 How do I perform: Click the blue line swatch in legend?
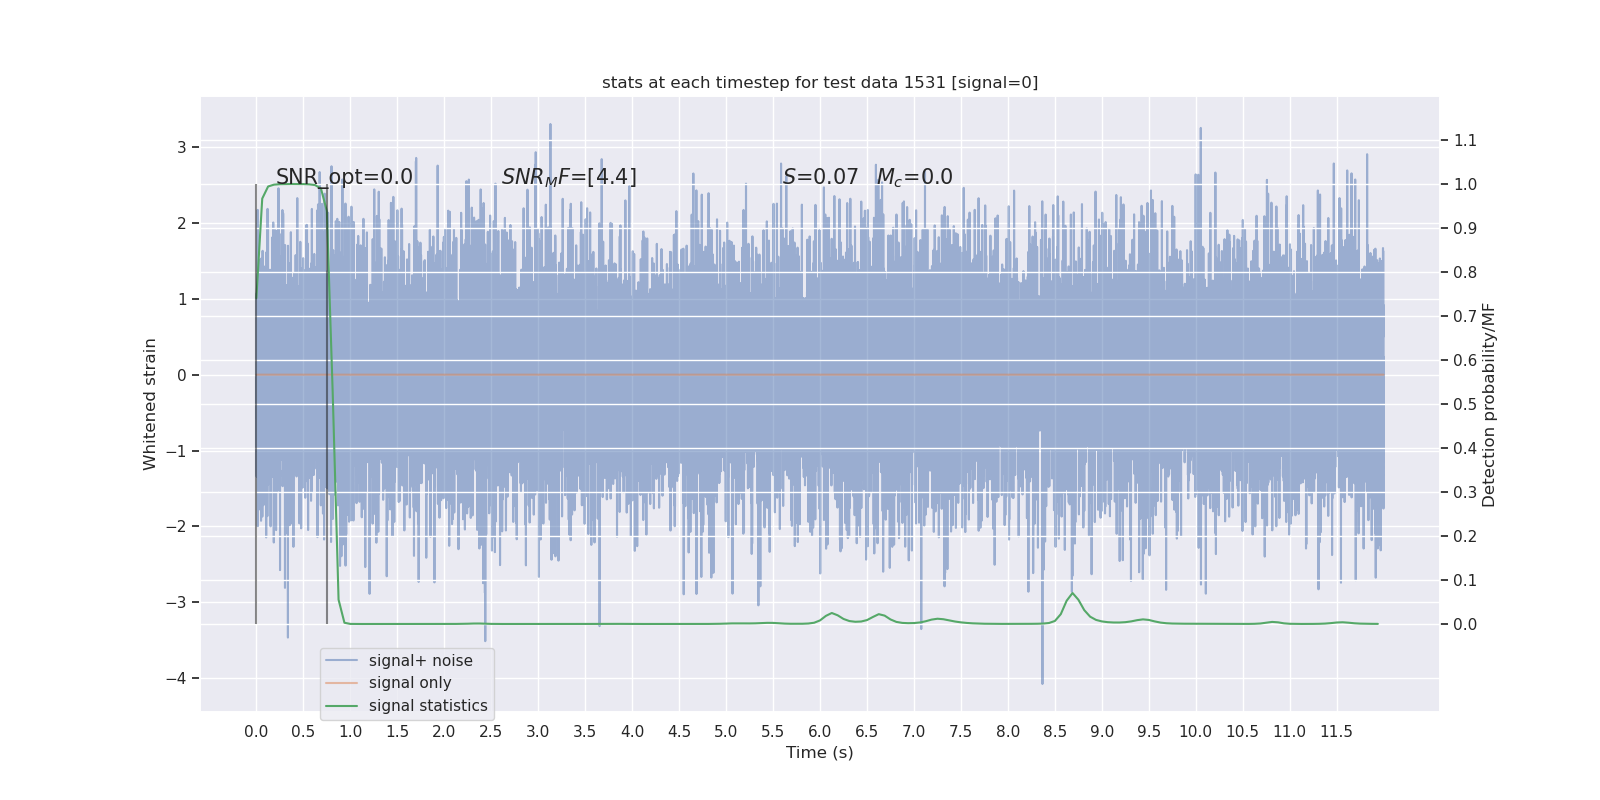pos(342,661)
